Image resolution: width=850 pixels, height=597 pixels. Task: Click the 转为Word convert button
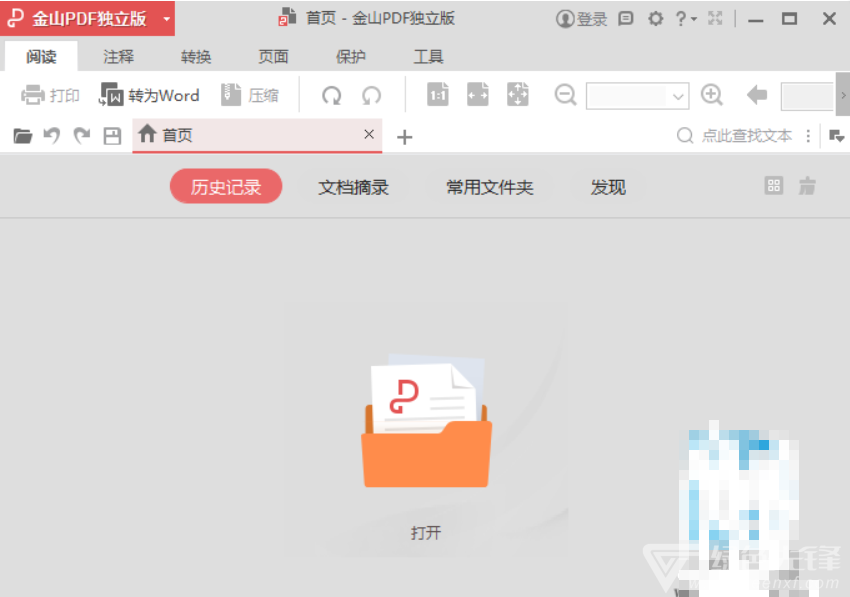150,96
